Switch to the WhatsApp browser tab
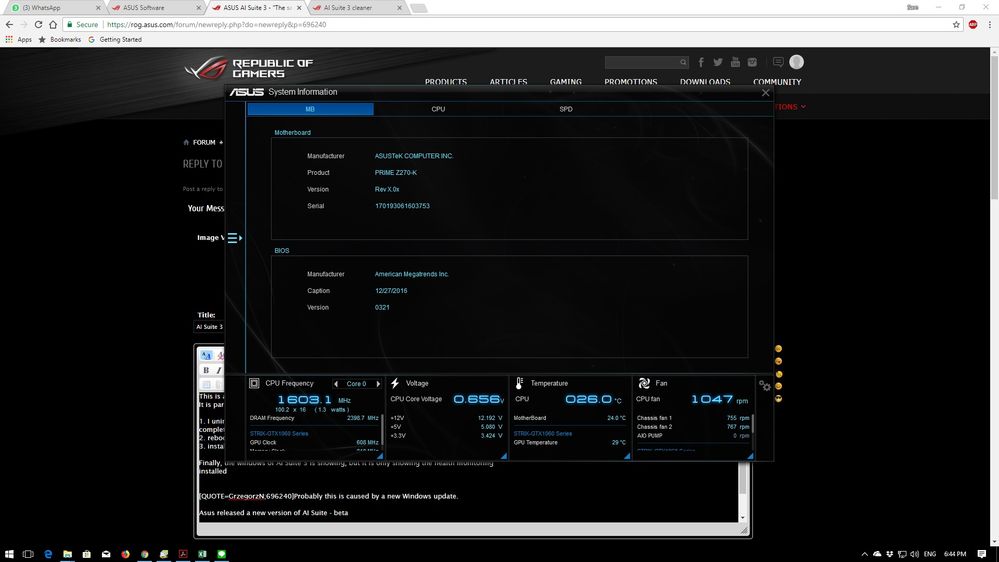This screenshot has width=999, height=562. coord(54,8)
